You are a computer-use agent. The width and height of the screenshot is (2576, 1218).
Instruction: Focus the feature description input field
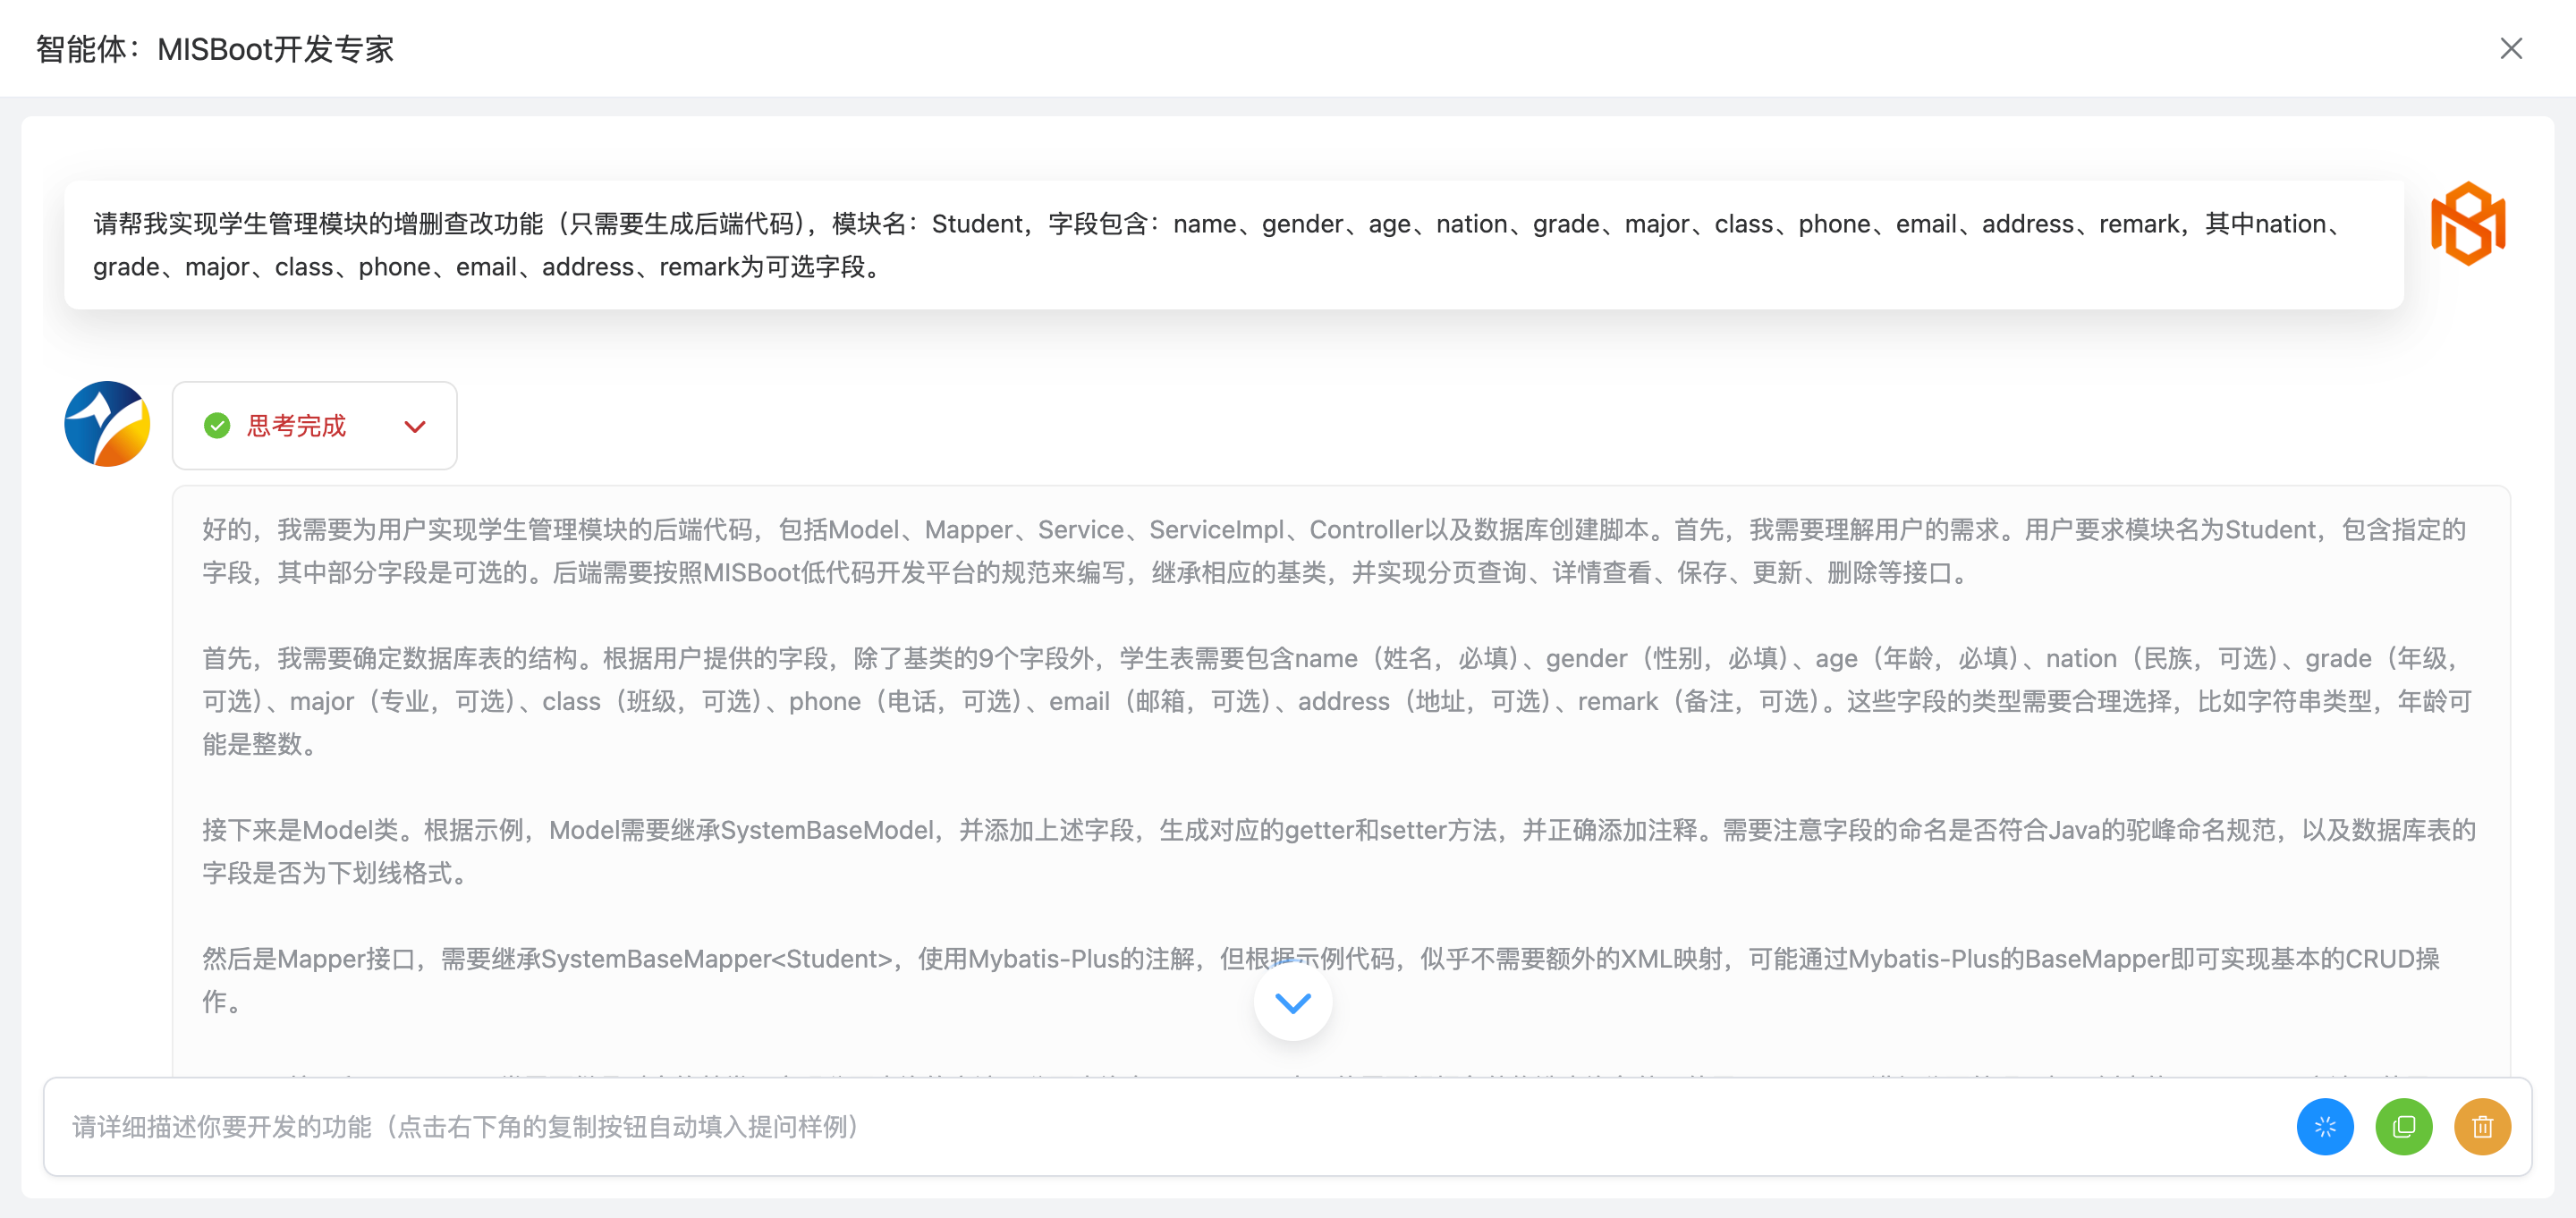click(x=1170, y=1127)
